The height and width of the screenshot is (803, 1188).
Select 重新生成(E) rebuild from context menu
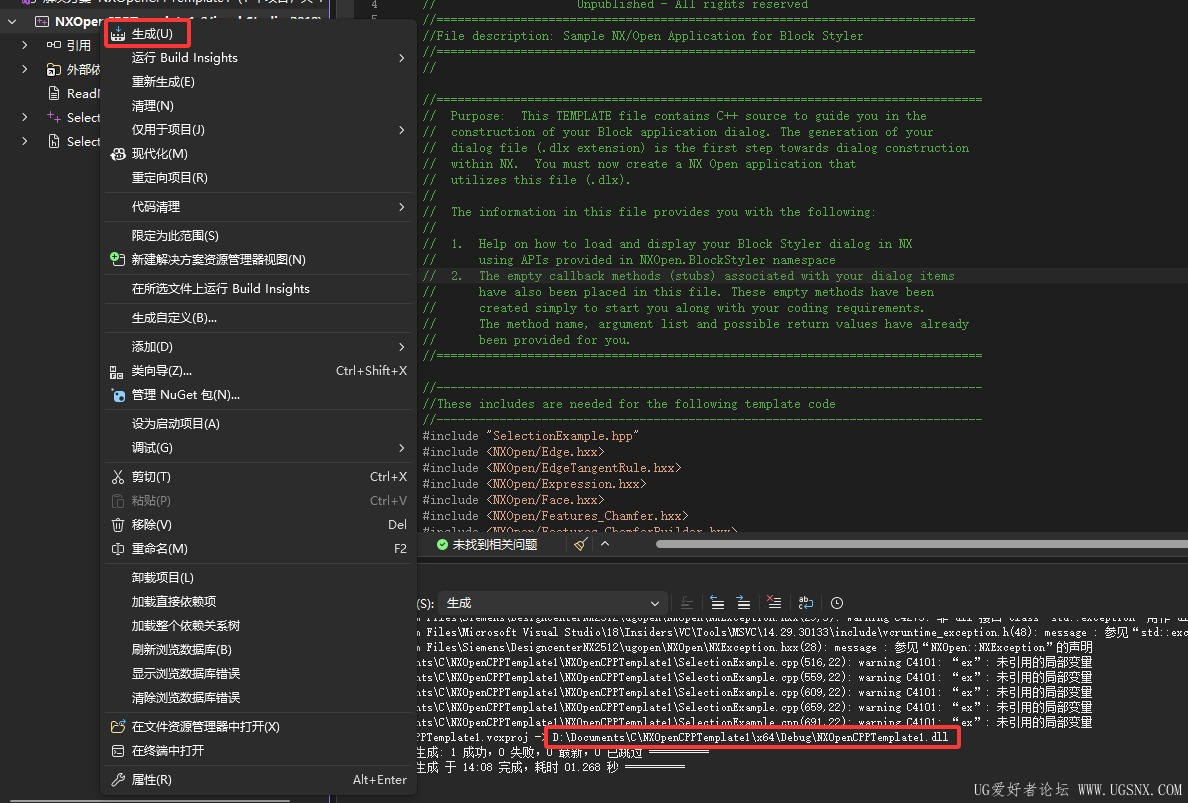click(163, 82)
